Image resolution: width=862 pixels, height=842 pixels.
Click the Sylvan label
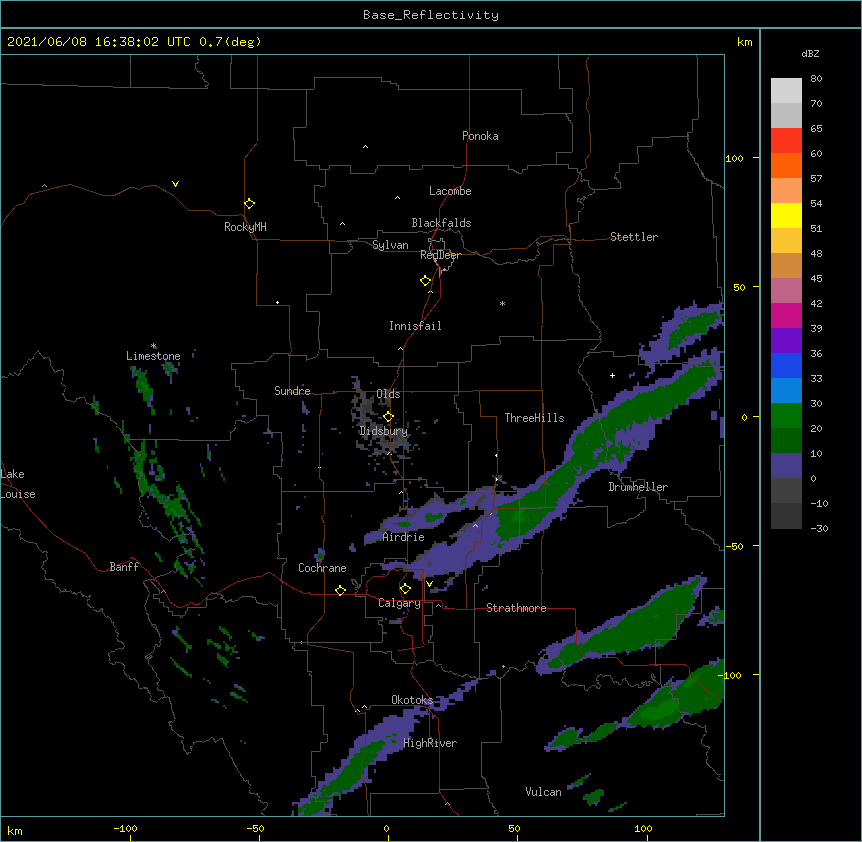click(390, 245)
